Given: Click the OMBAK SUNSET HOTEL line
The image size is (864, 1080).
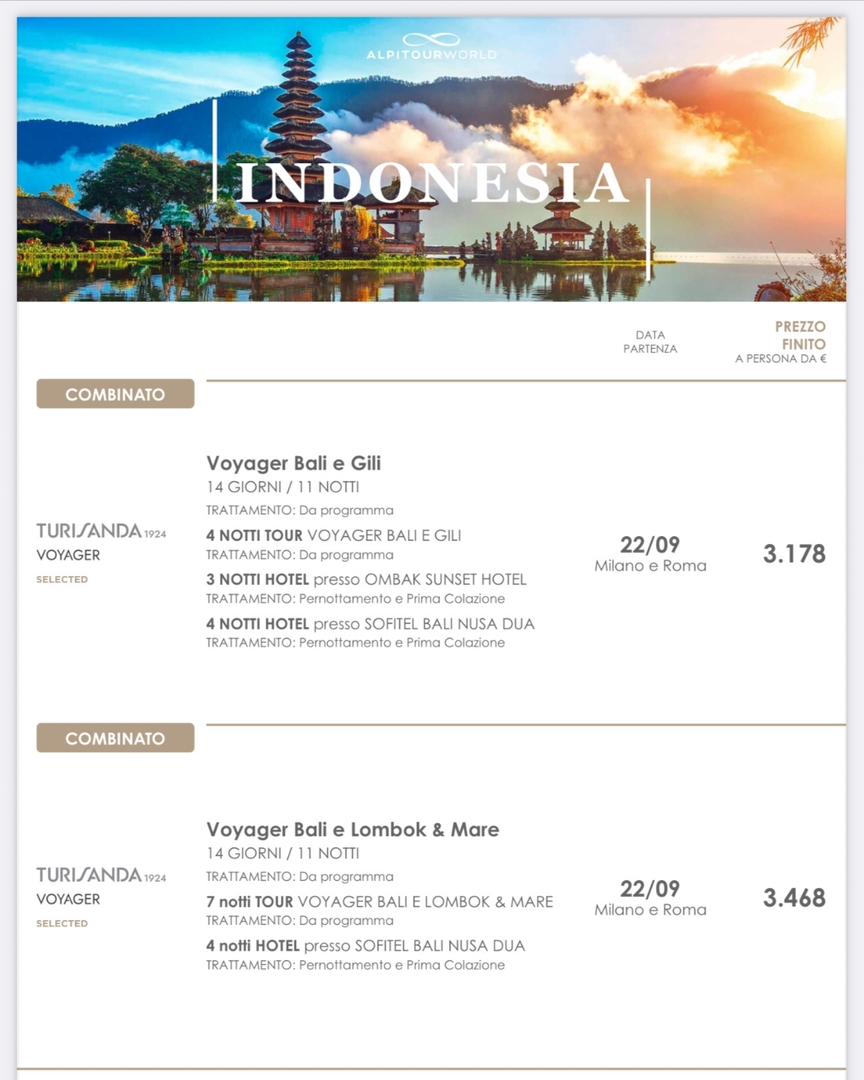Looking at the screenshot, I should tap(366, 579).
